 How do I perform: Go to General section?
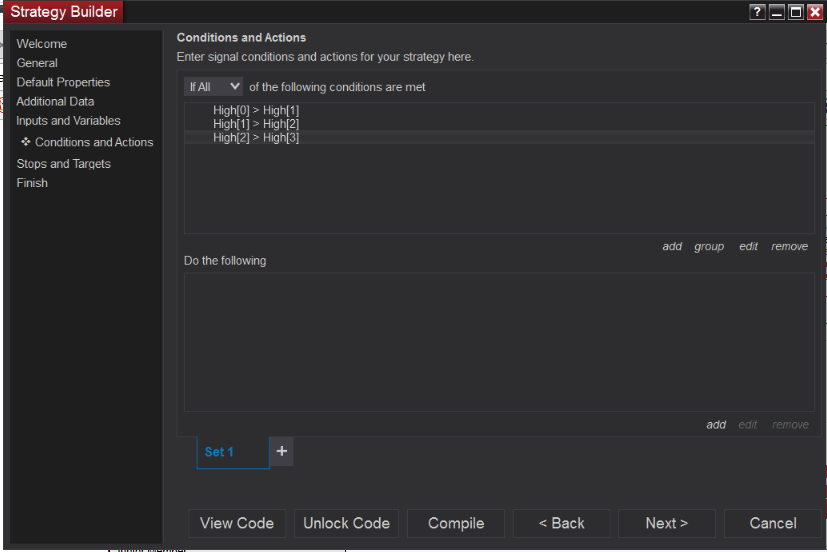click(37, 63)
